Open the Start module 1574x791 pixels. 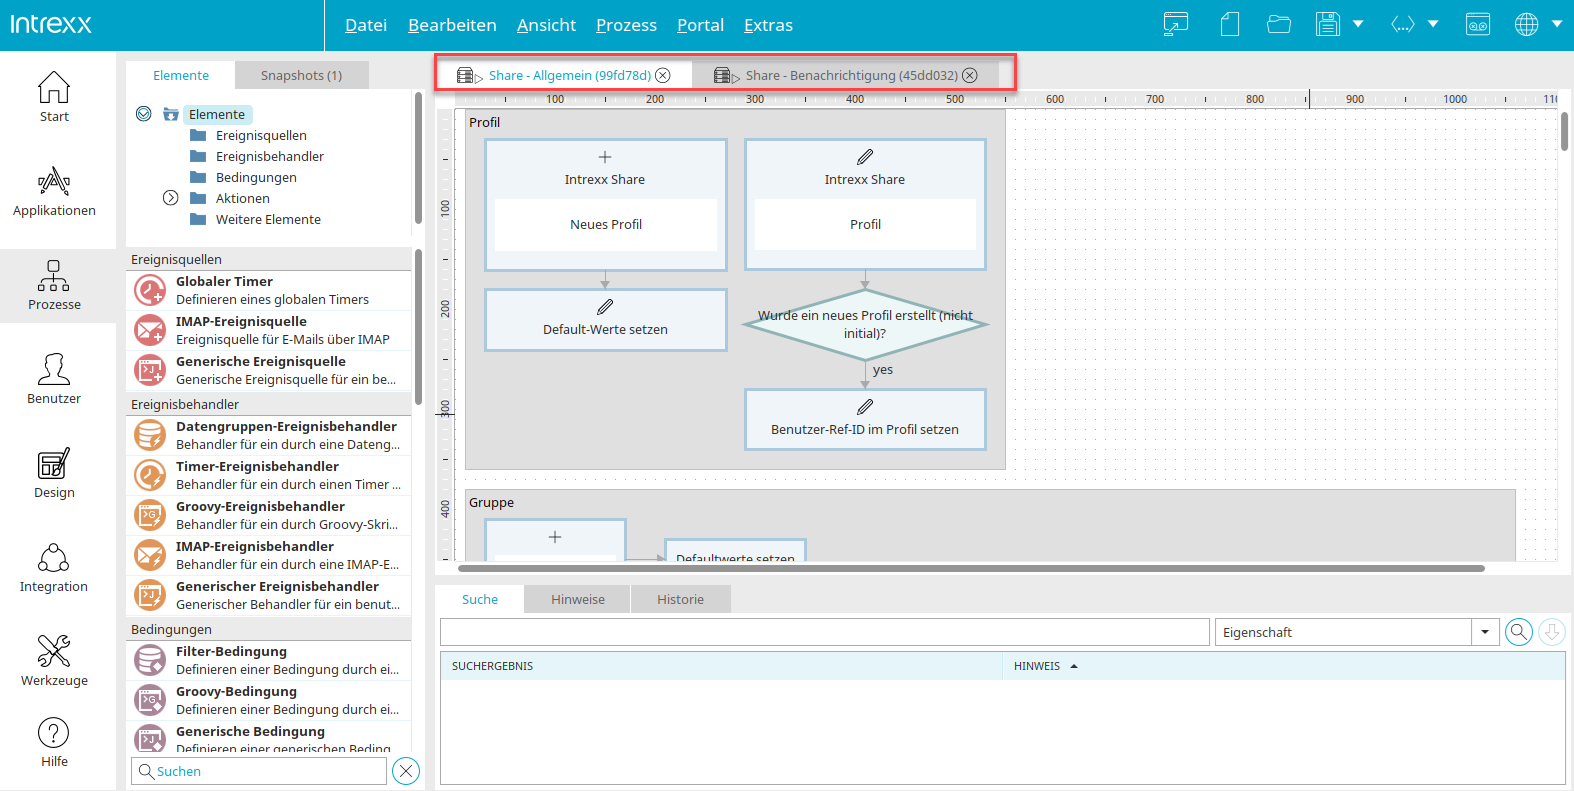(x=54, y=97)
